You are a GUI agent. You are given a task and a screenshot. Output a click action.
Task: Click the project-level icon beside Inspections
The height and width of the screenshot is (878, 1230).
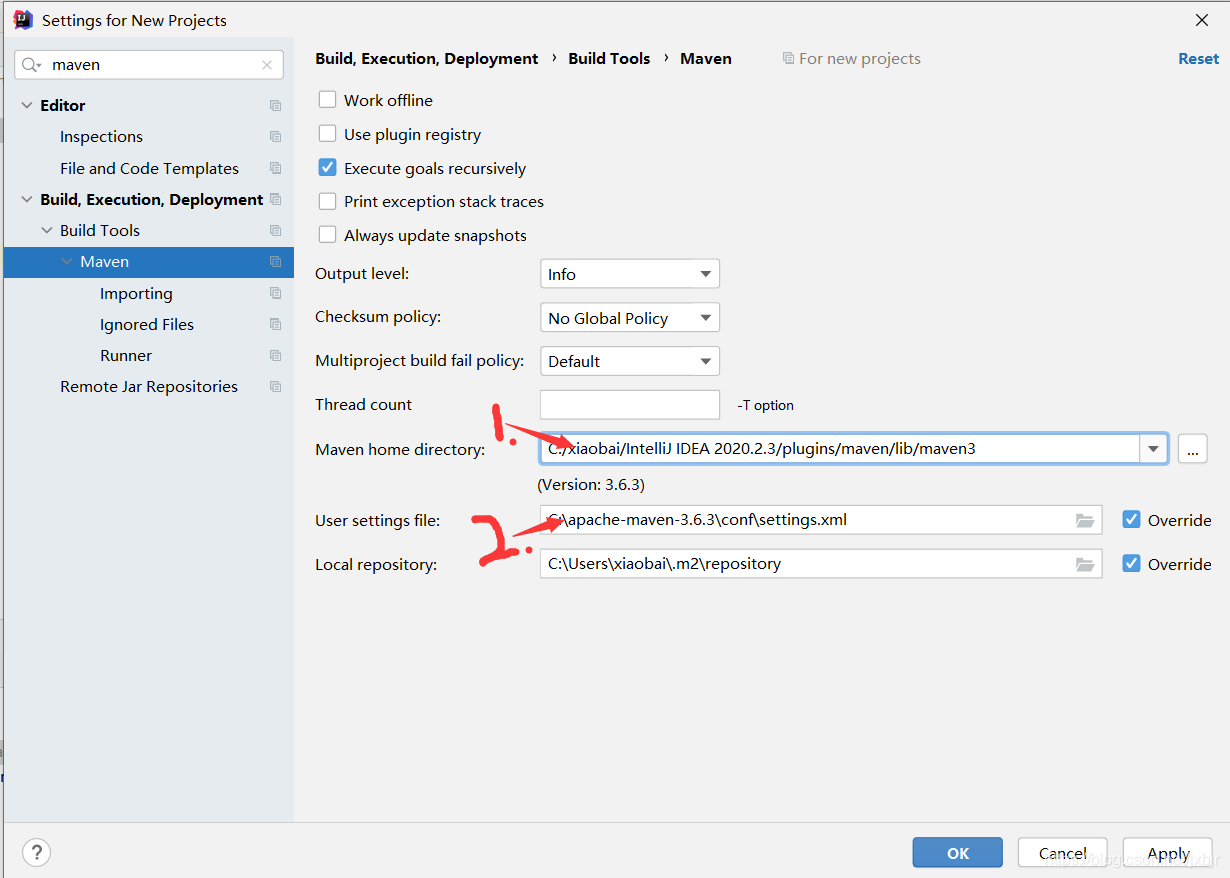(275, 137)
